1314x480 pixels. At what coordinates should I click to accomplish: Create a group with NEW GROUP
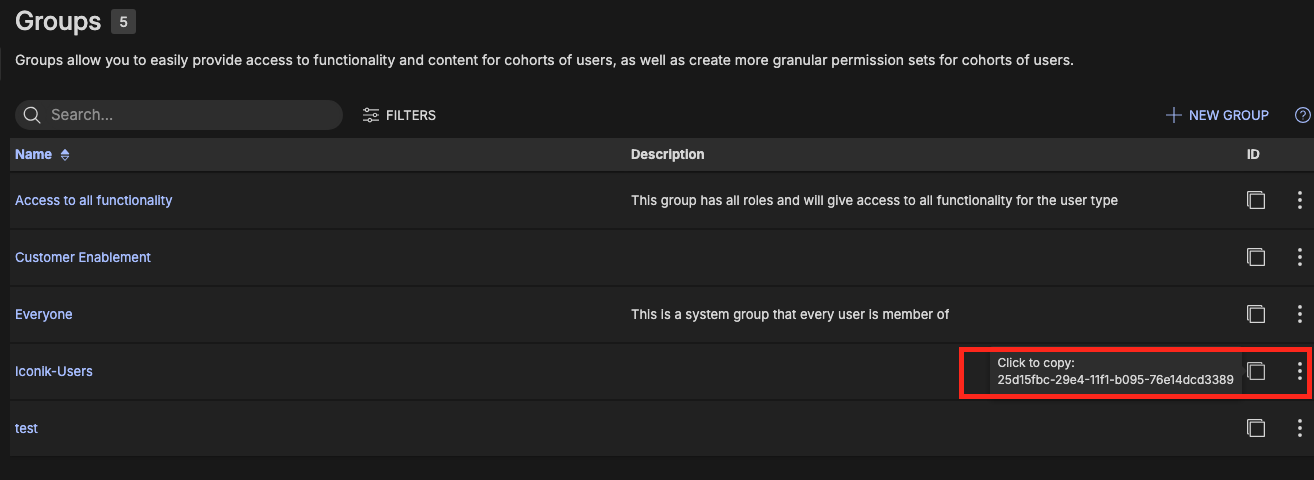pos(1217,115)
